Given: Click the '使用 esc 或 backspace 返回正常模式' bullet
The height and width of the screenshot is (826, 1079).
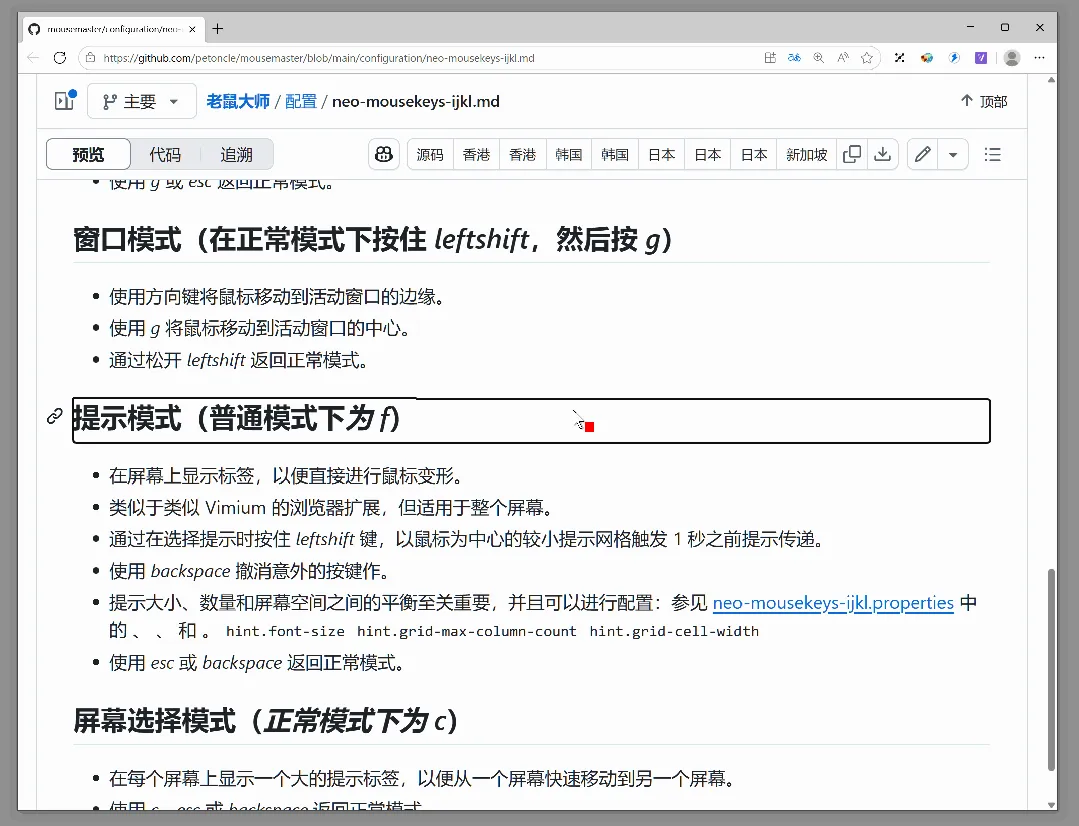Looking at the screenshot, I should [257, 662].
